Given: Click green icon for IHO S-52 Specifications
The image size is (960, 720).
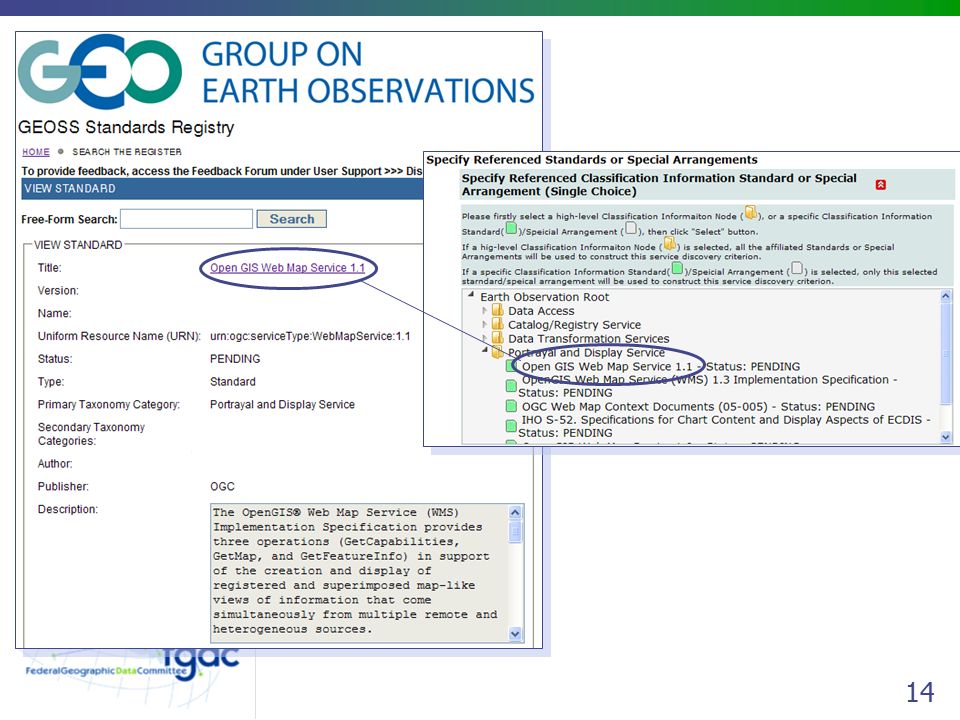Looking at the screenshot, I should click(x=511, y=426).
